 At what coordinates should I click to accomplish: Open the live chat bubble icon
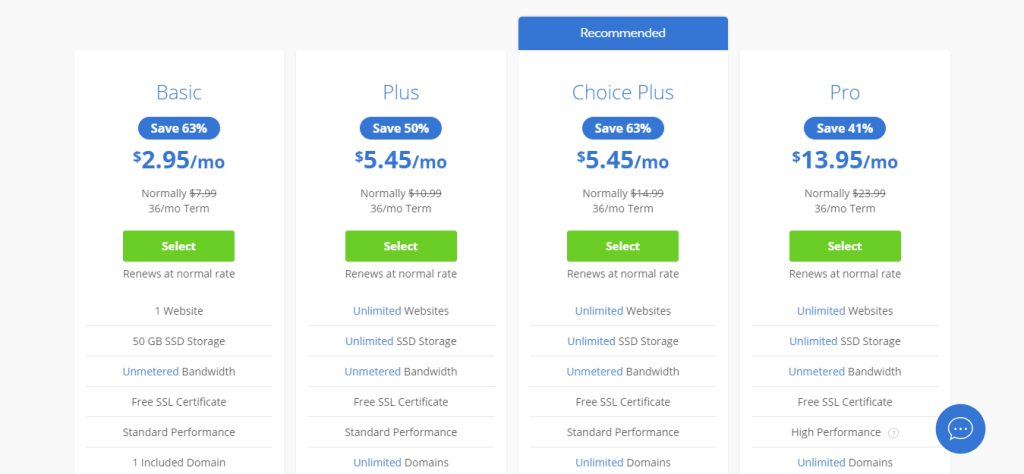960,429
